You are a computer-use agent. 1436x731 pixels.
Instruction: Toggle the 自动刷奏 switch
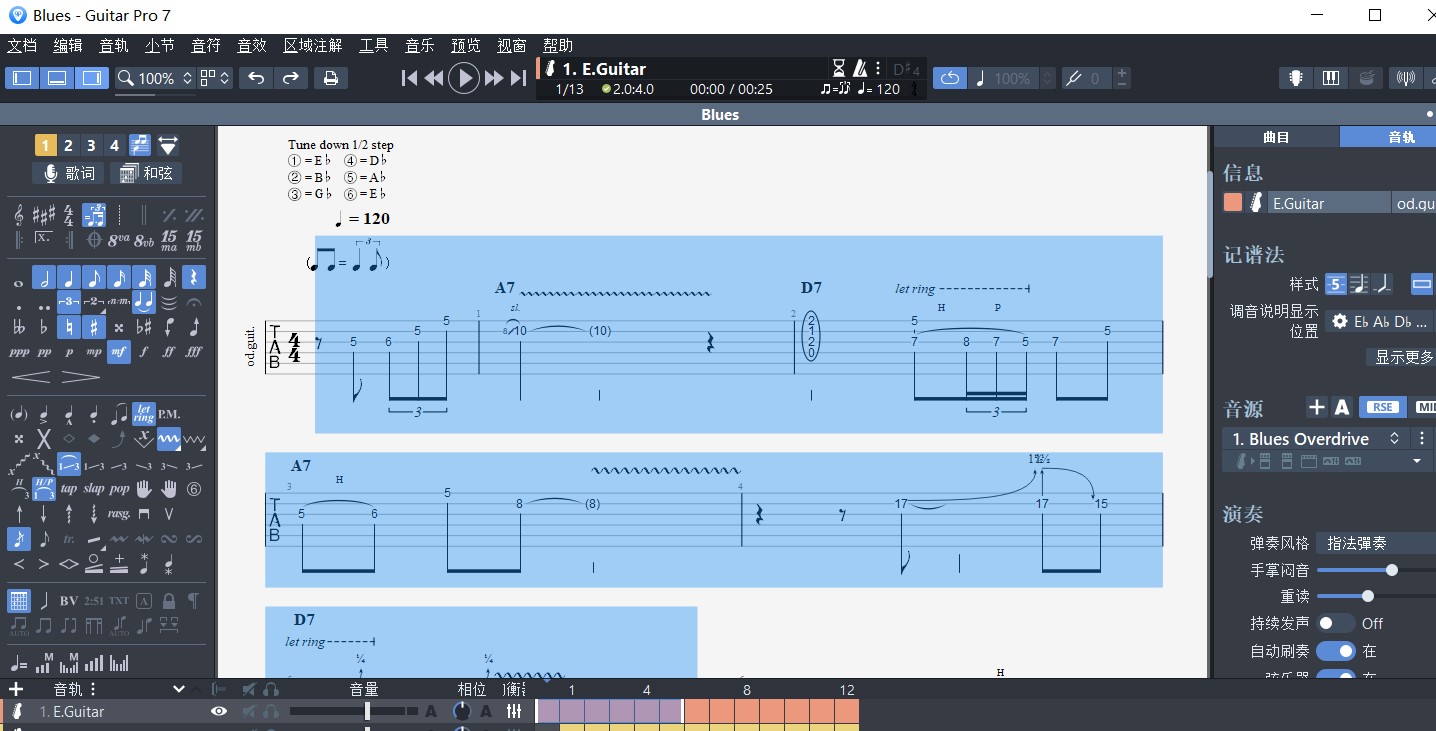[1334, 651]
